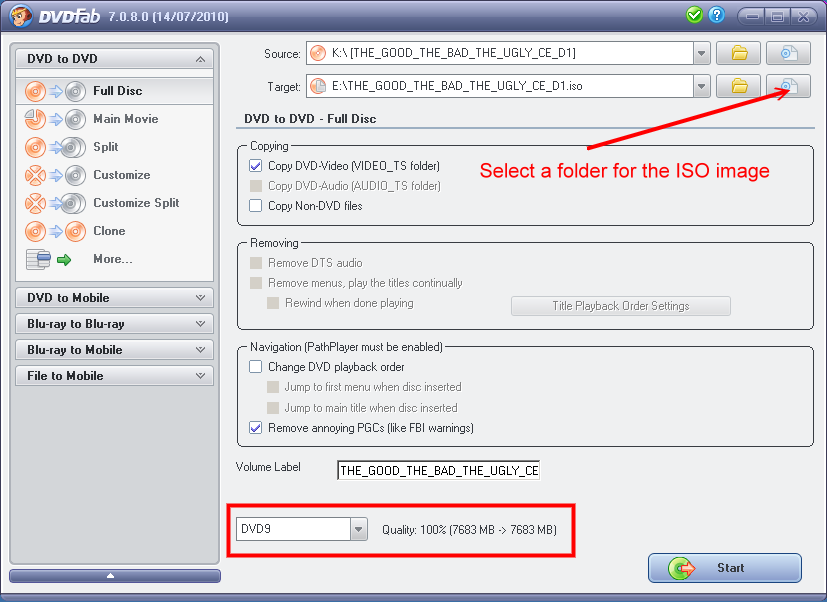Toggle Jump to first menu checkbox
Screen dimensions: 827x602
[x=273, y=387]
